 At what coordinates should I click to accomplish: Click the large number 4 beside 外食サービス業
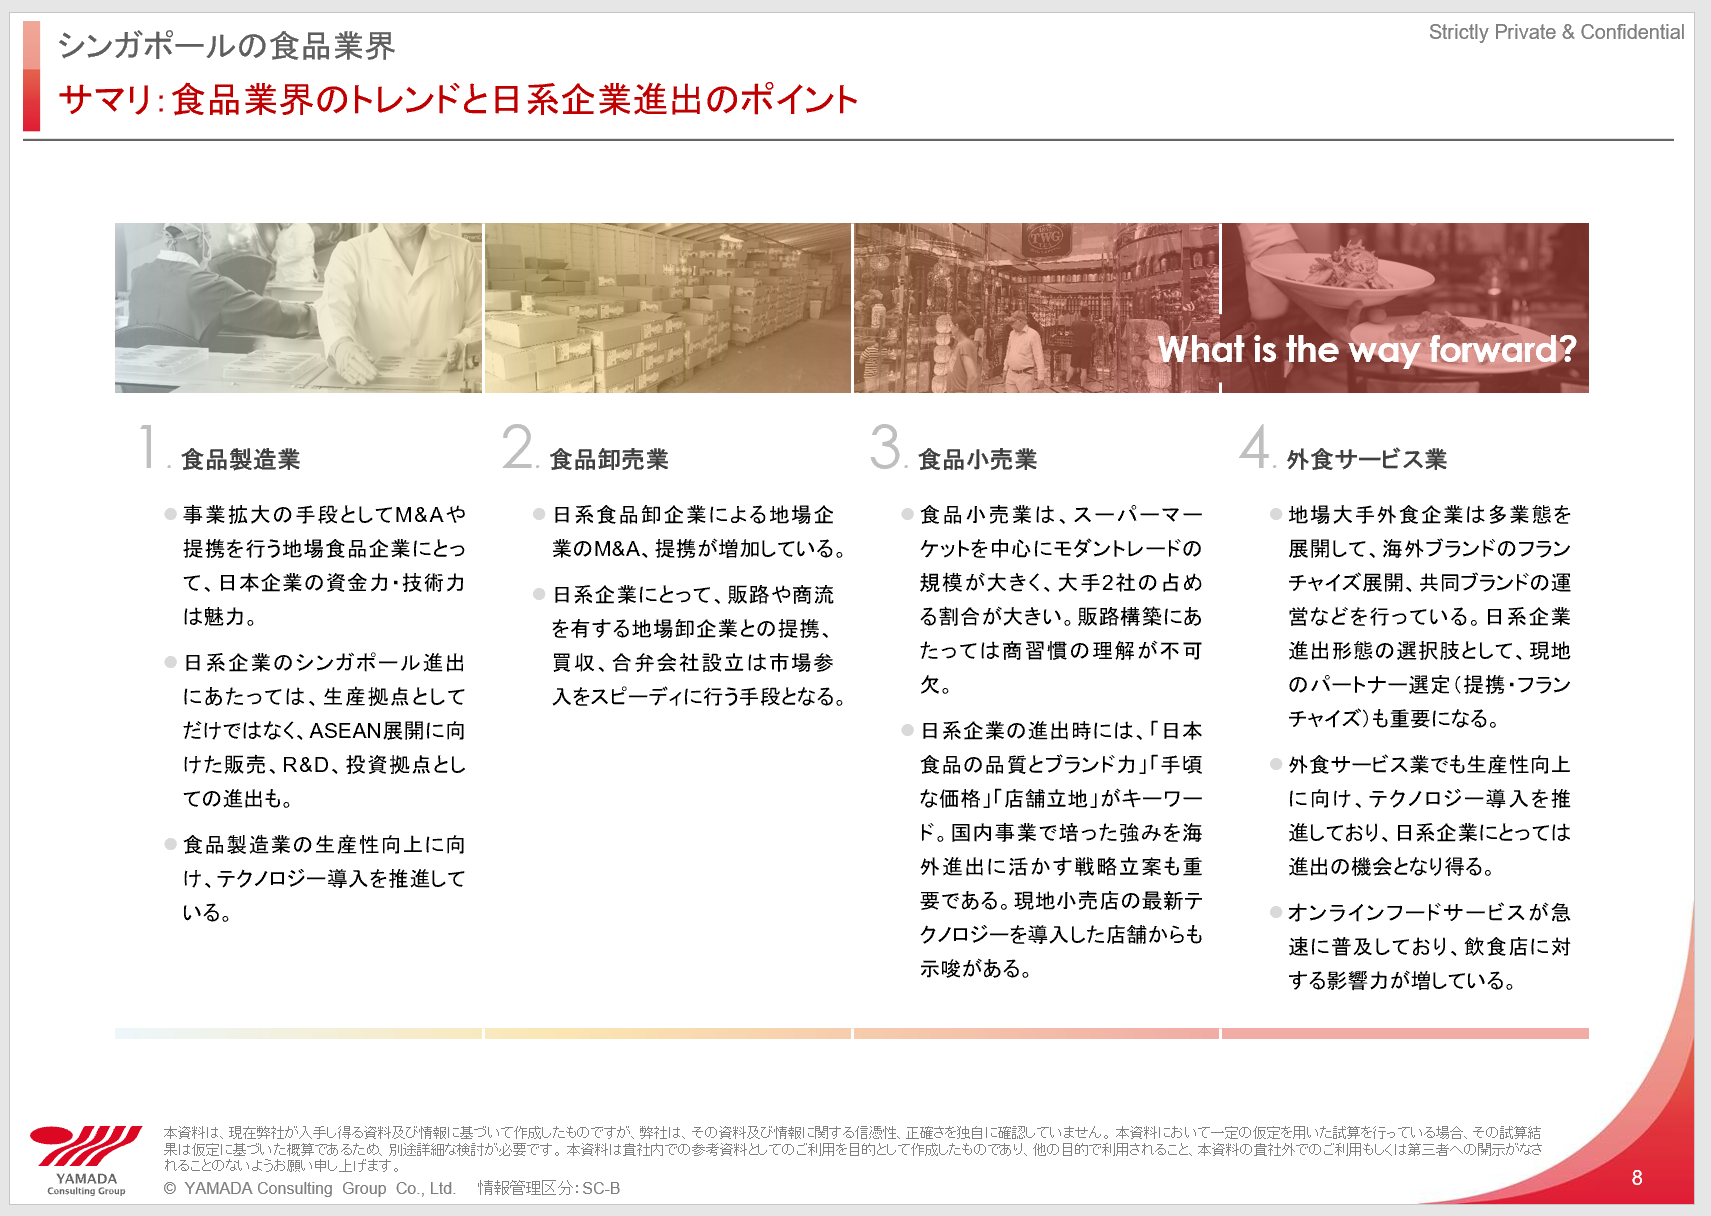click(1255, 446)
